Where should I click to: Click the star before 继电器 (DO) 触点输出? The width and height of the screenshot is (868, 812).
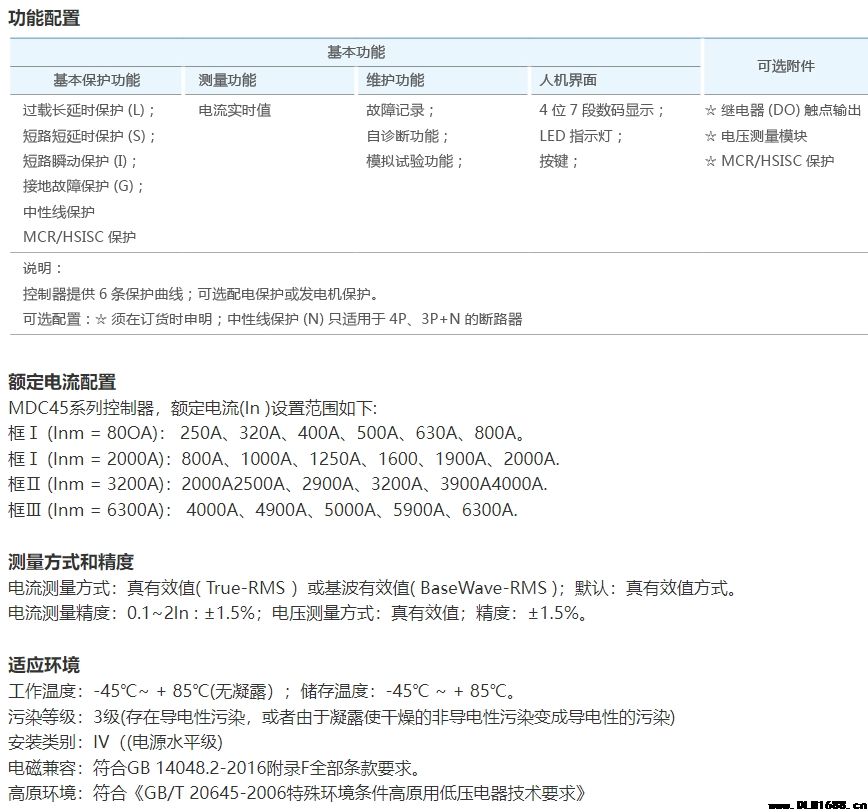click(711, 111)
